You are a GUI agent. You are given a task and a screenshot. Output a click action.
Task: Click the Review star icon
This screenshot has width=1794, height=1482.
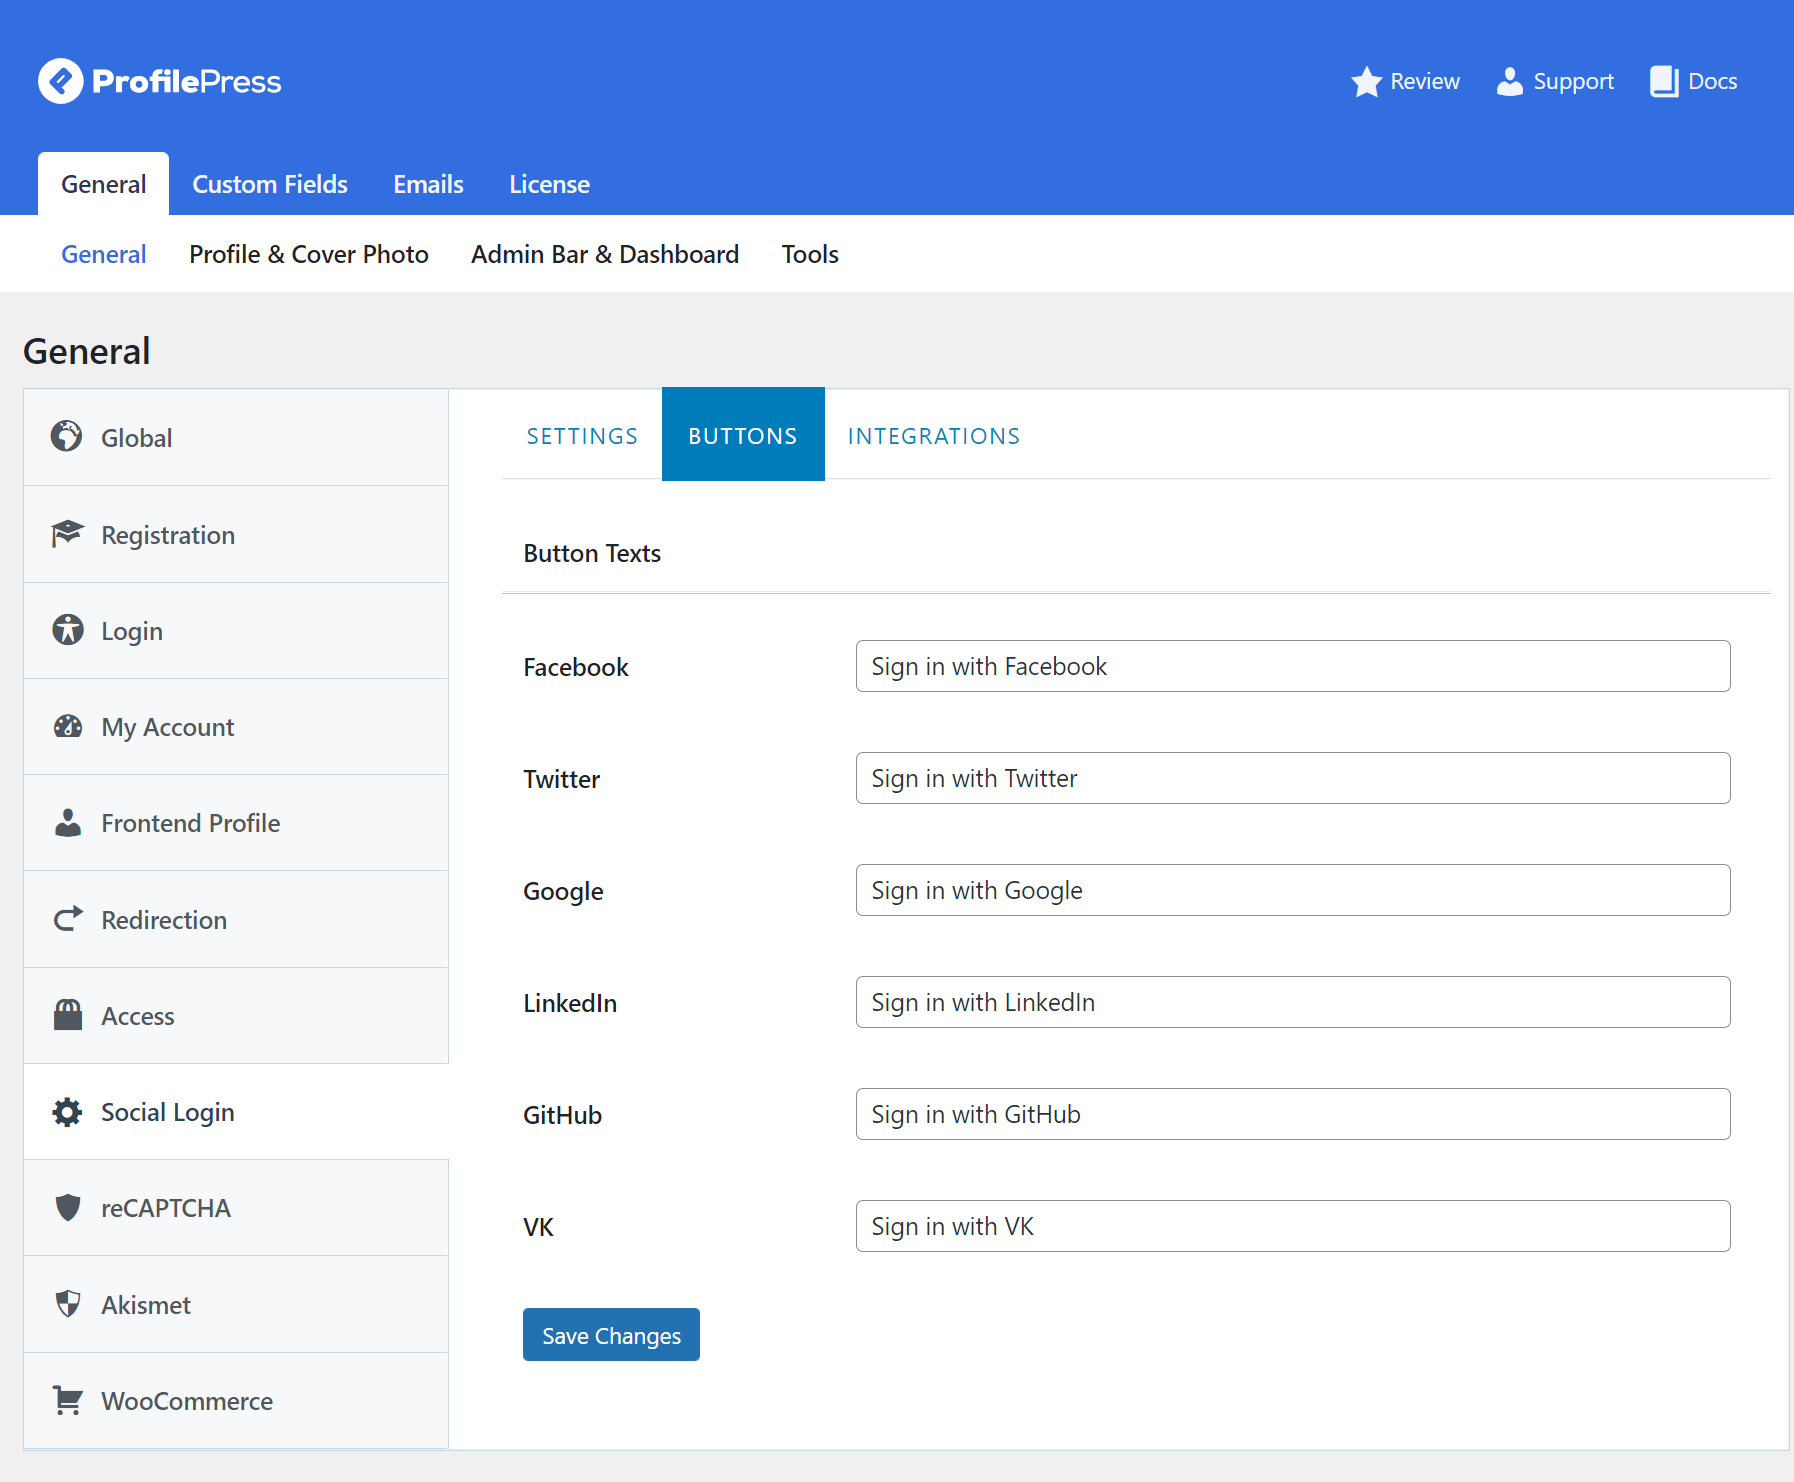[1366, 82]
